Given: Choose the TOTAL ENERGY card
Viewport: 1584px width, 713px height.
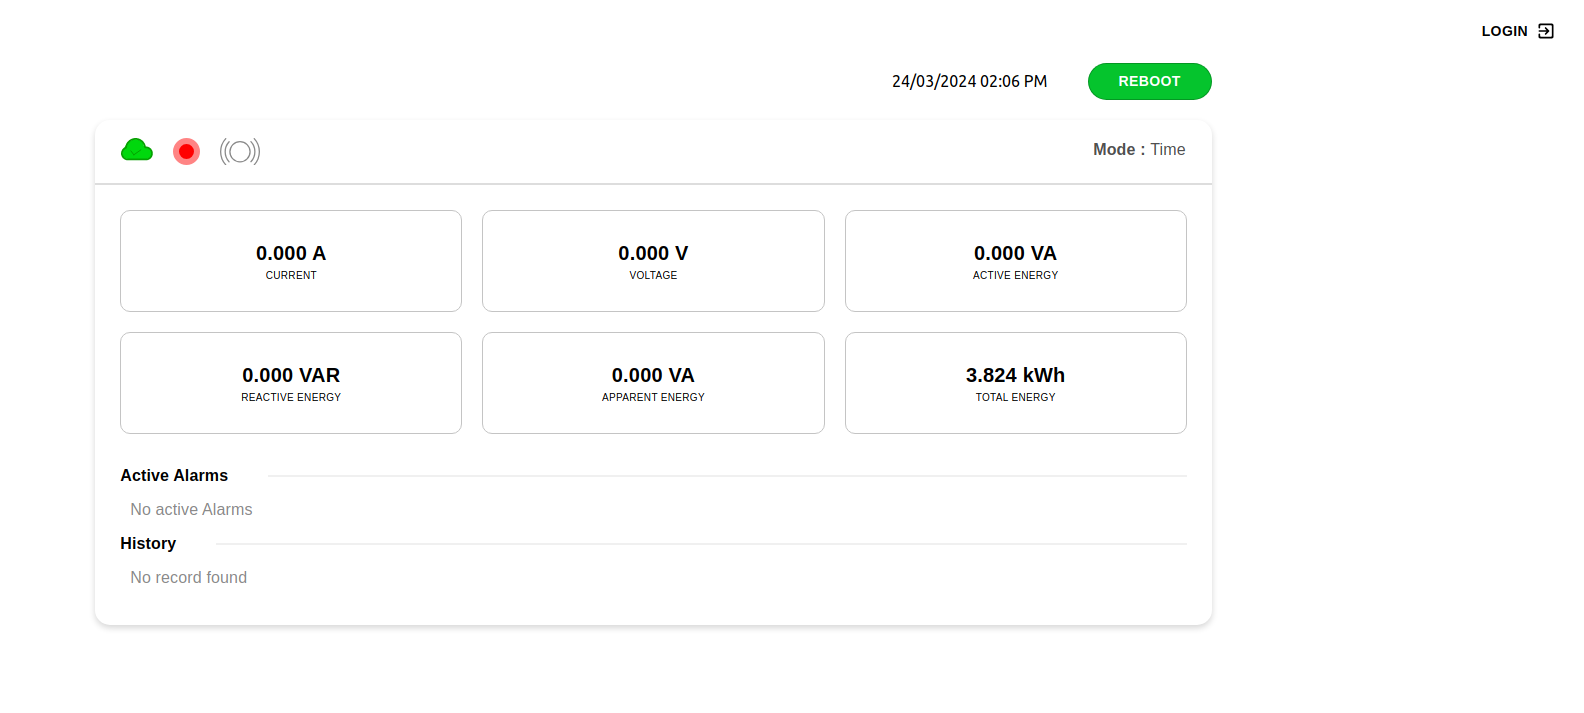Looking at the screenshot, I should [x=1015, y=383].
